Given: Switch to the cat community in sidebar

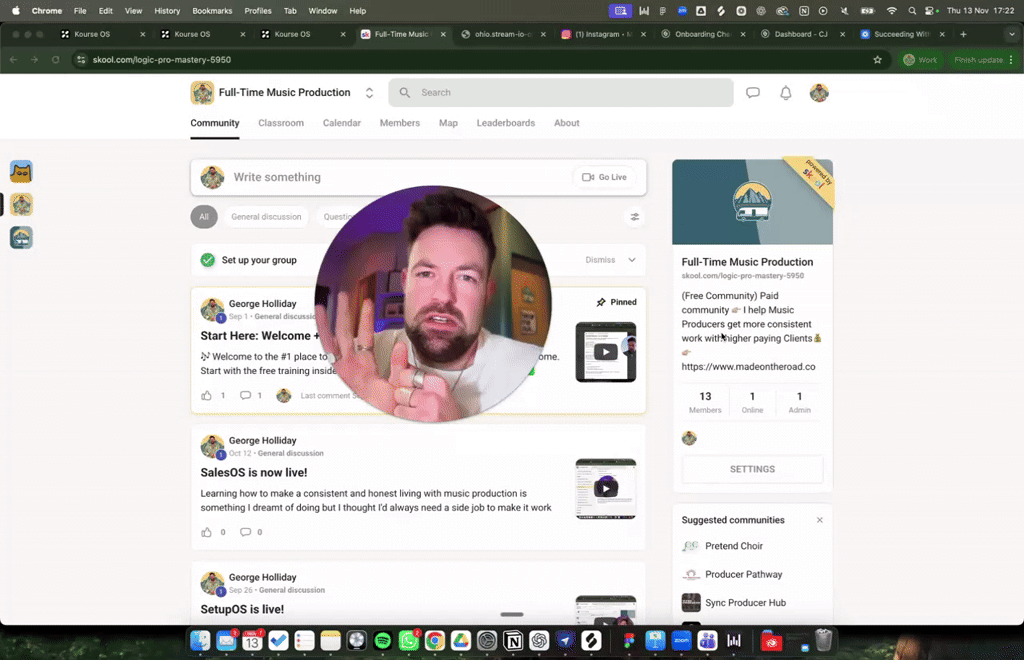Looking at the screenshot, I should (21, 172).
